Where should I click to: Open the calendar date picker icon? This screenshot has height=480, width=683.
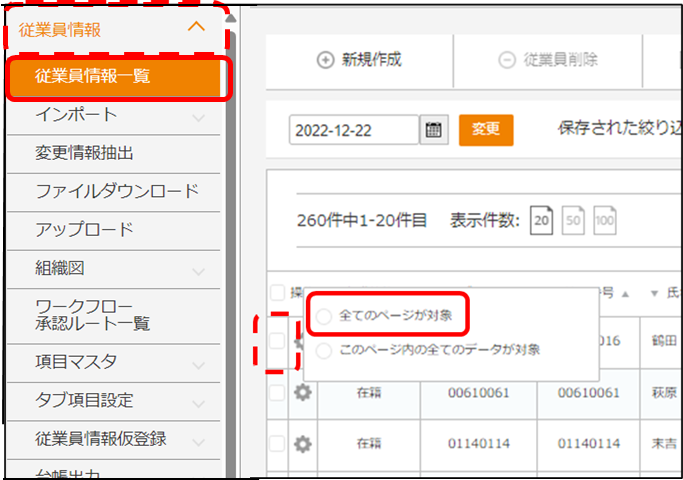pos(433,130)
